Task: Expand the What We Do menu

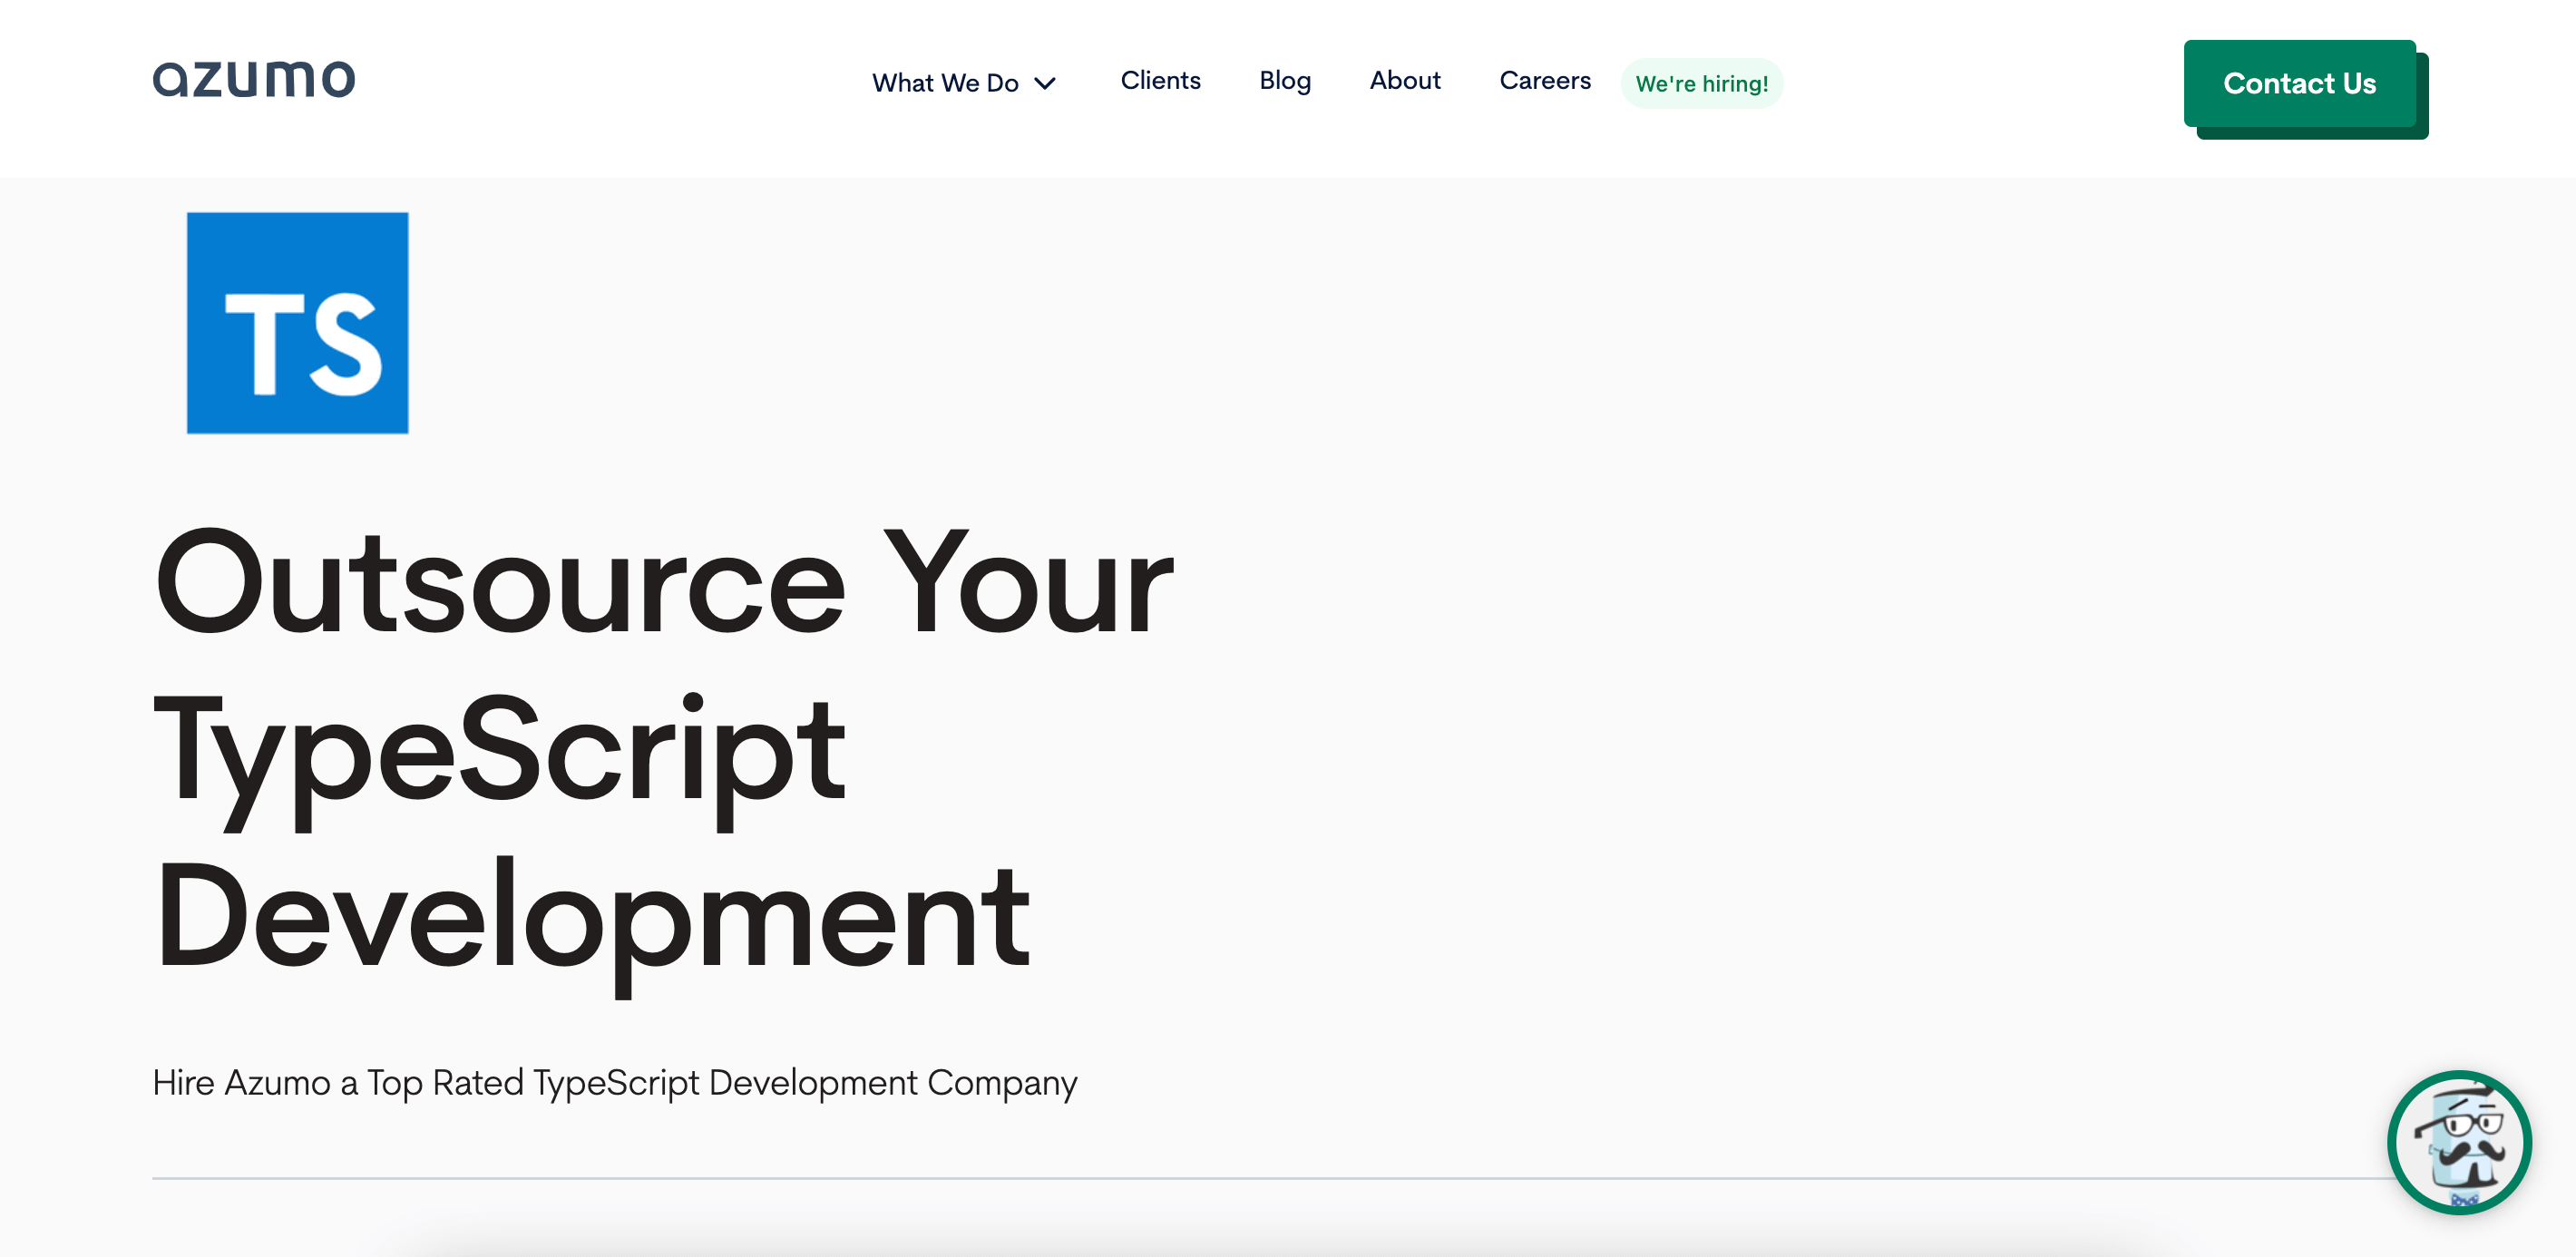Action: 963,83
